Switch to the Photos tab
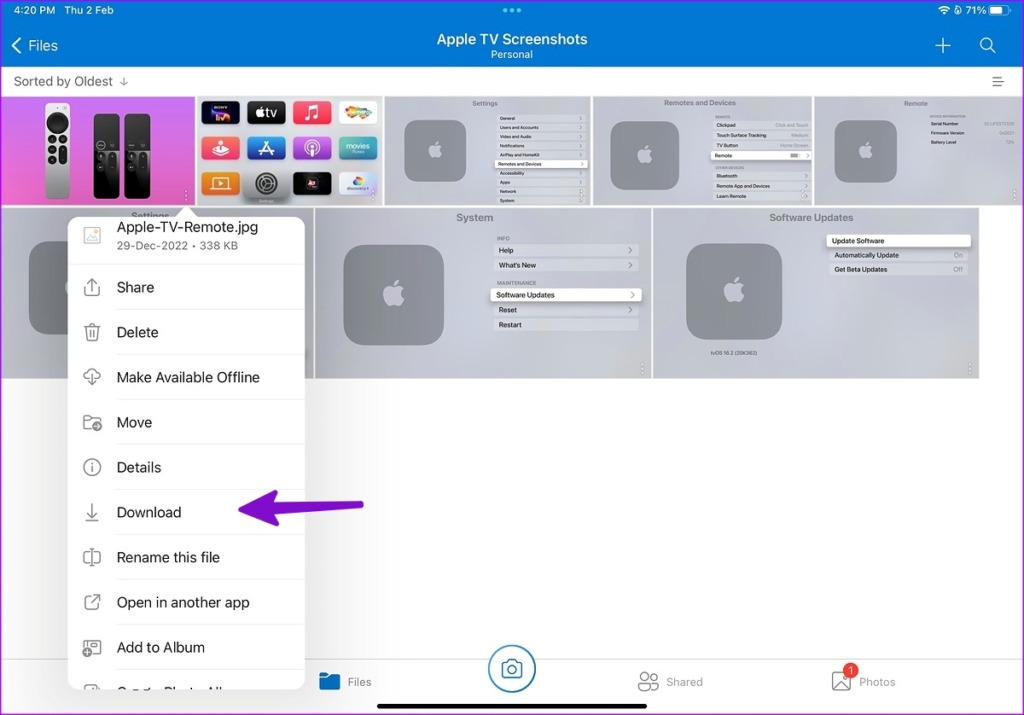1024x715 pixels. click(864, 681)
